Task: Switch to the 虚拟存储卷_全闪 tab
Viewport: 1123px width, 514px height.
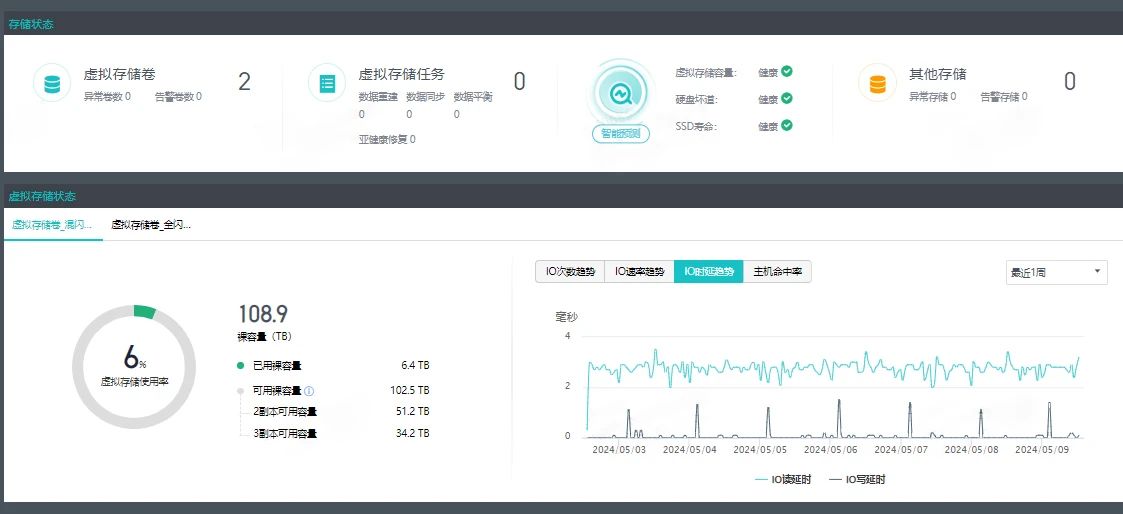Action: 151,226
